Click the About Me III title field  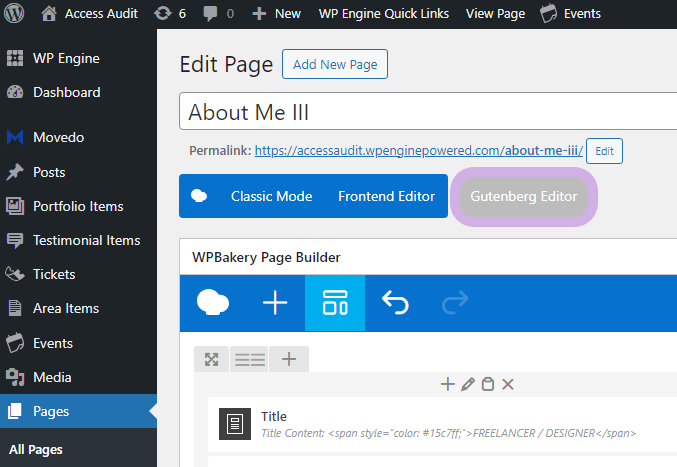[x=428, y=111]
